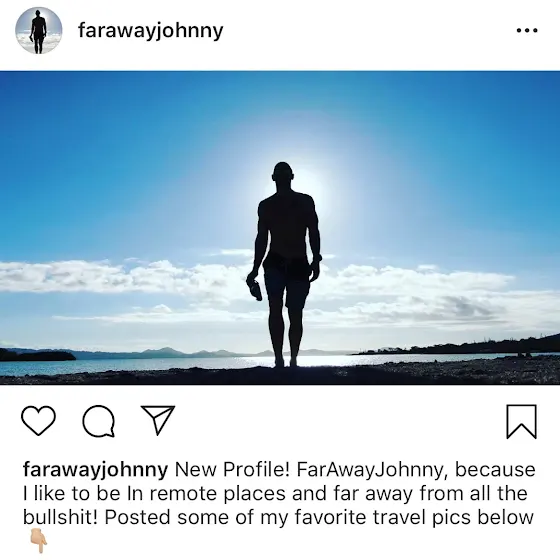
Task: Tap the silhouetted man in the photo
Action: click(x=286, y=264)
